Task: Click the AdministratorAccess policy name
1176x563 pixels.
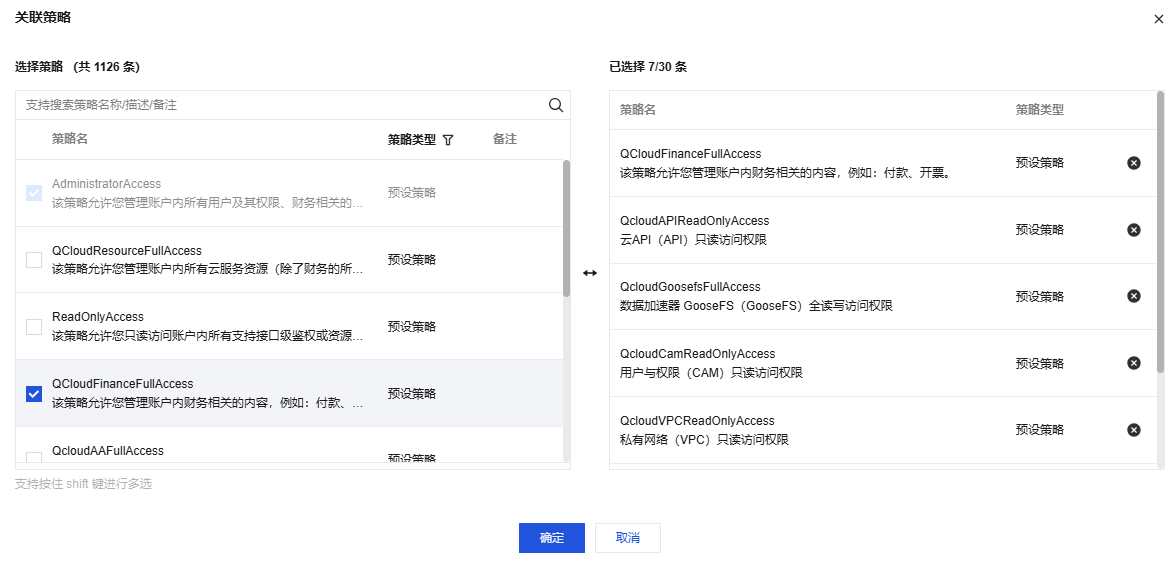Action: point(106,184)
